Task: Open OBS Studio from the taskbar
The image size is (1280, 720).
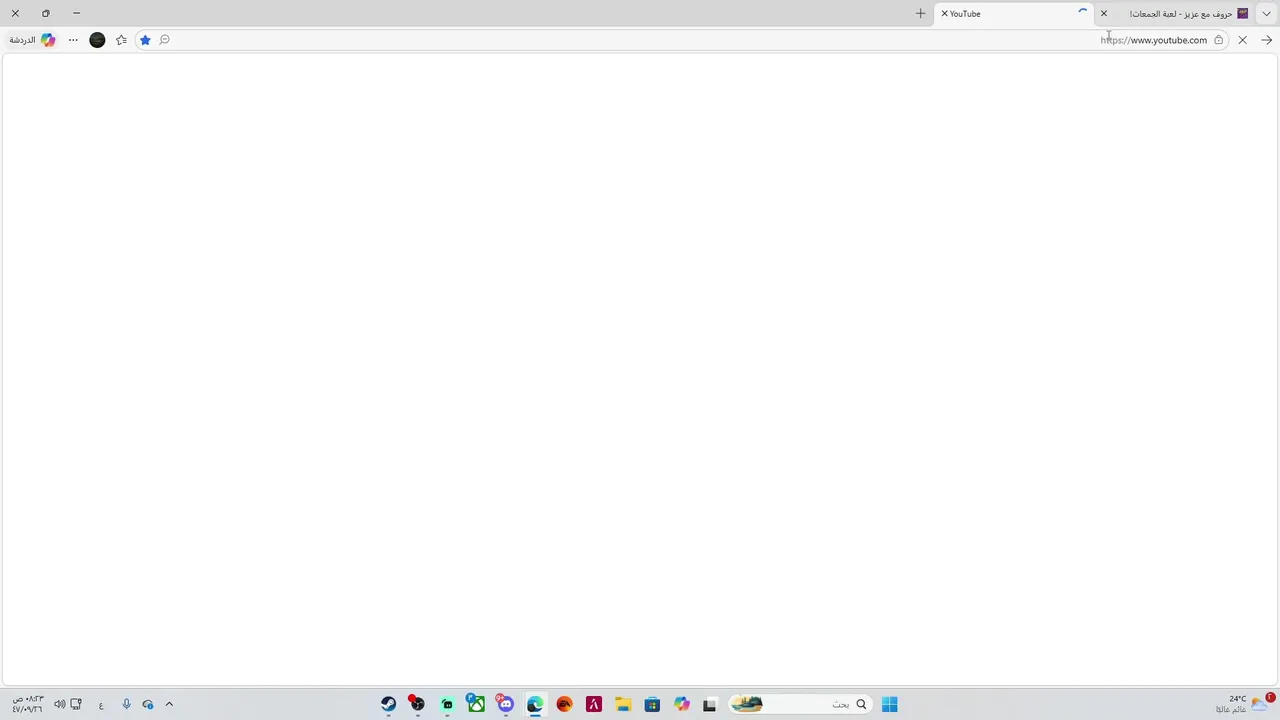Action: 417,704
